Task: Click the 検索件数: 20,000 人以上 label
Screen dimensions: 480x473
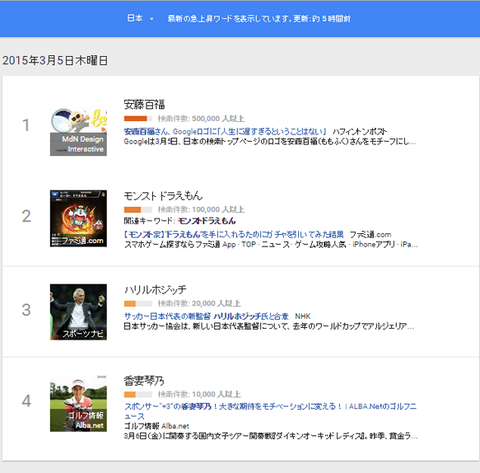Action: click(199, 304)
